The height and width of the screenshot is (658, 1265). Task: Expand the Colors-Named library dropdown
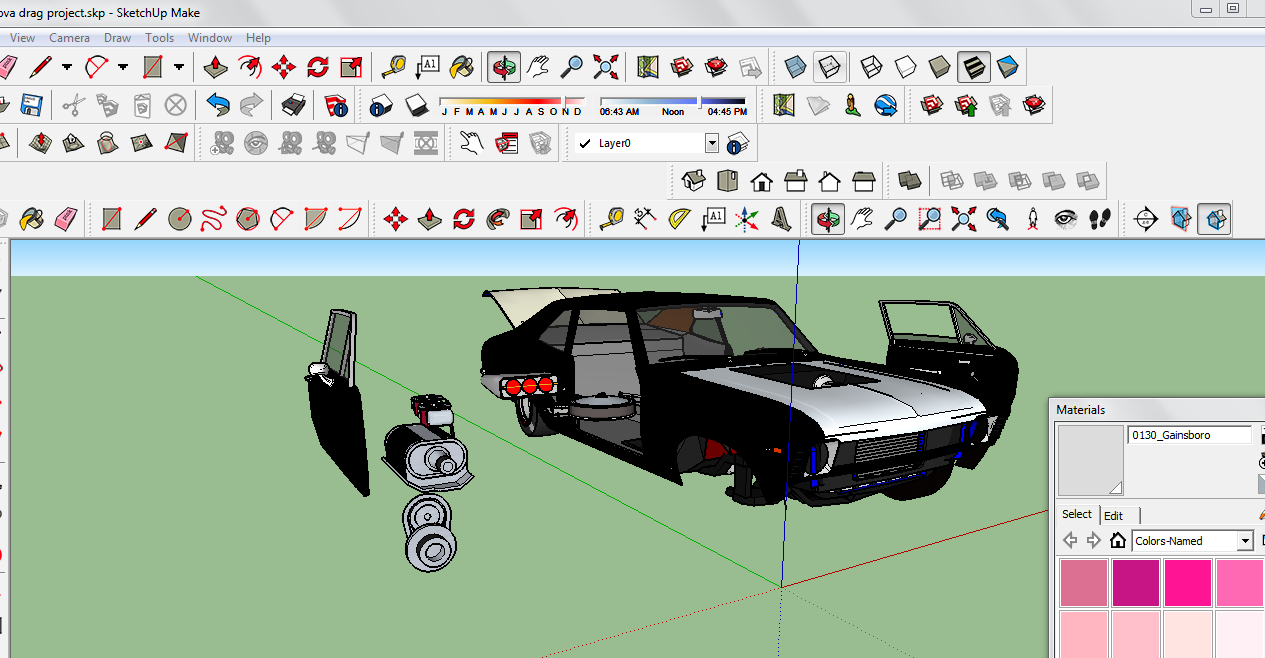[x=1245, y=541]
